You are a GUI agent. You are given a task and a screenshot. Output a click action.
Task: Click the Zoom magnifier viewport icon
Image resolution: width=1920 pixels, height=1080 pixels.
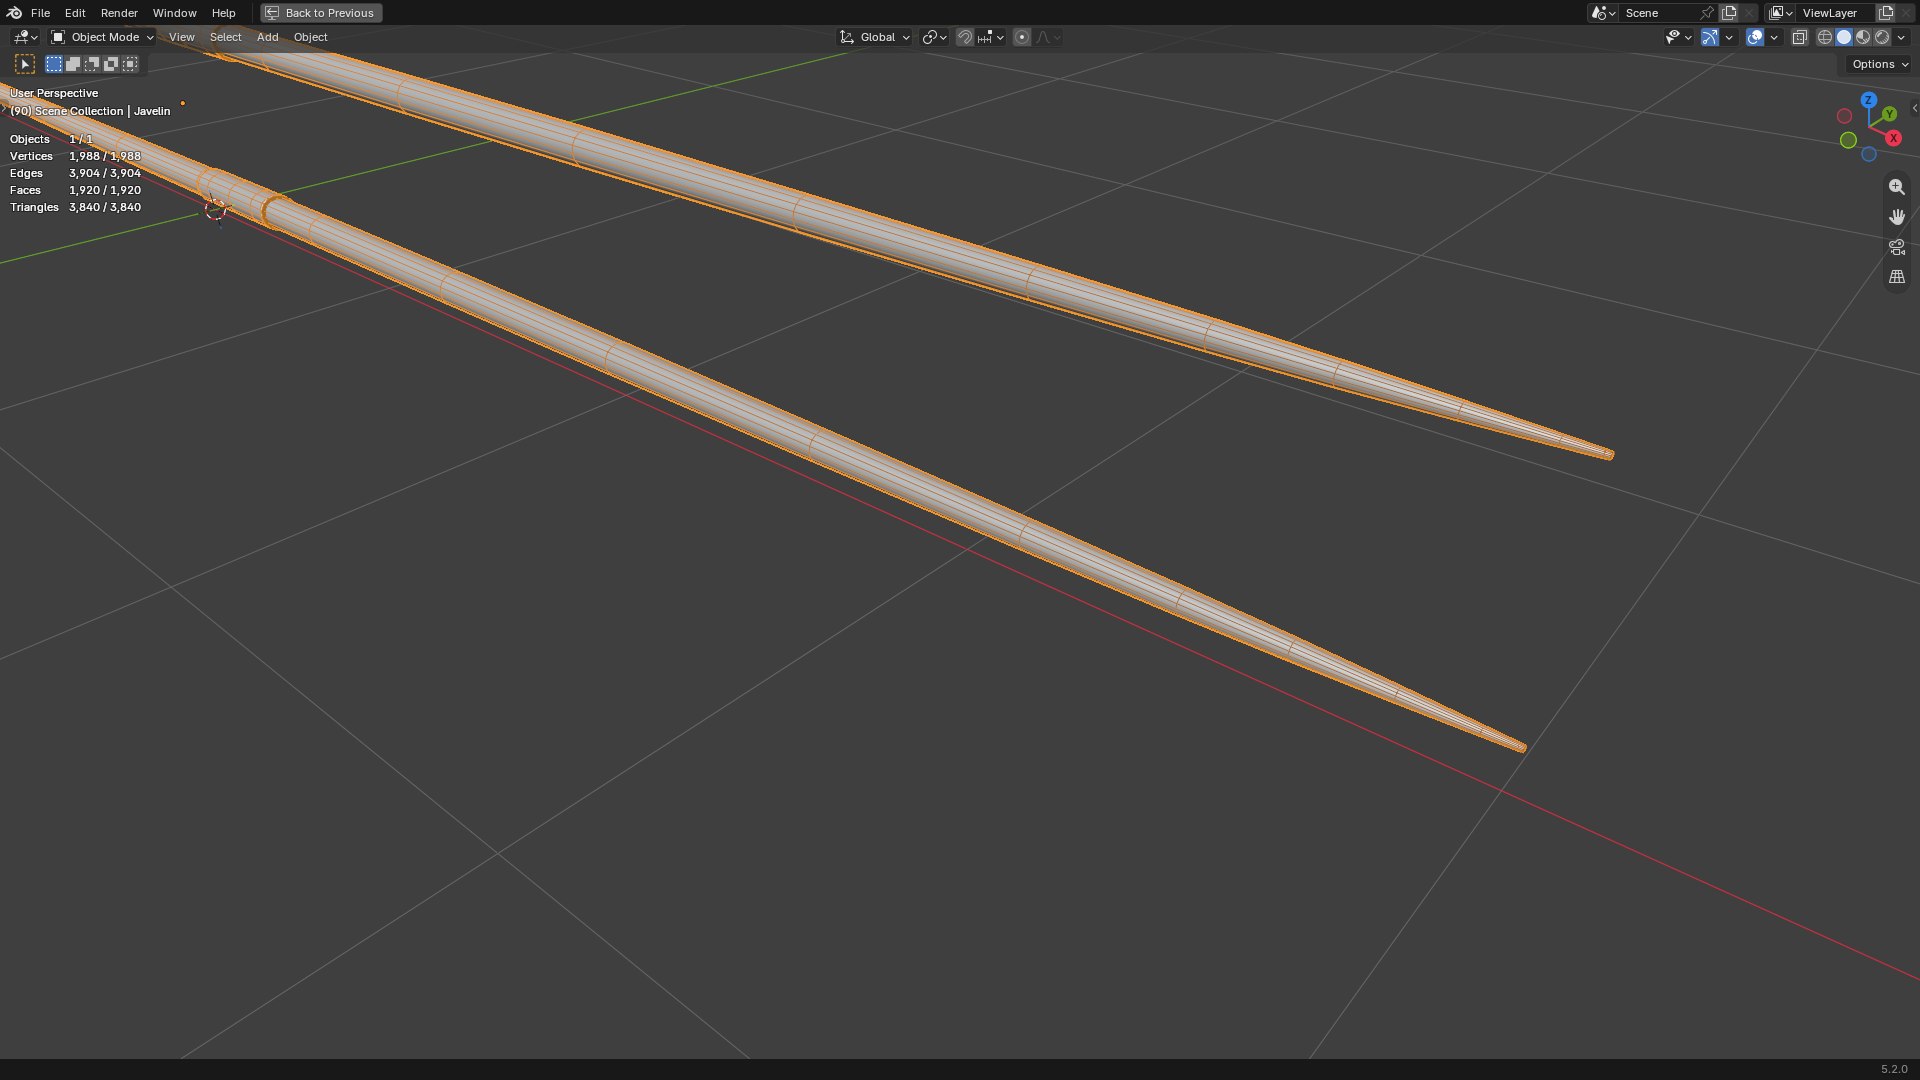coord(1896,187)
